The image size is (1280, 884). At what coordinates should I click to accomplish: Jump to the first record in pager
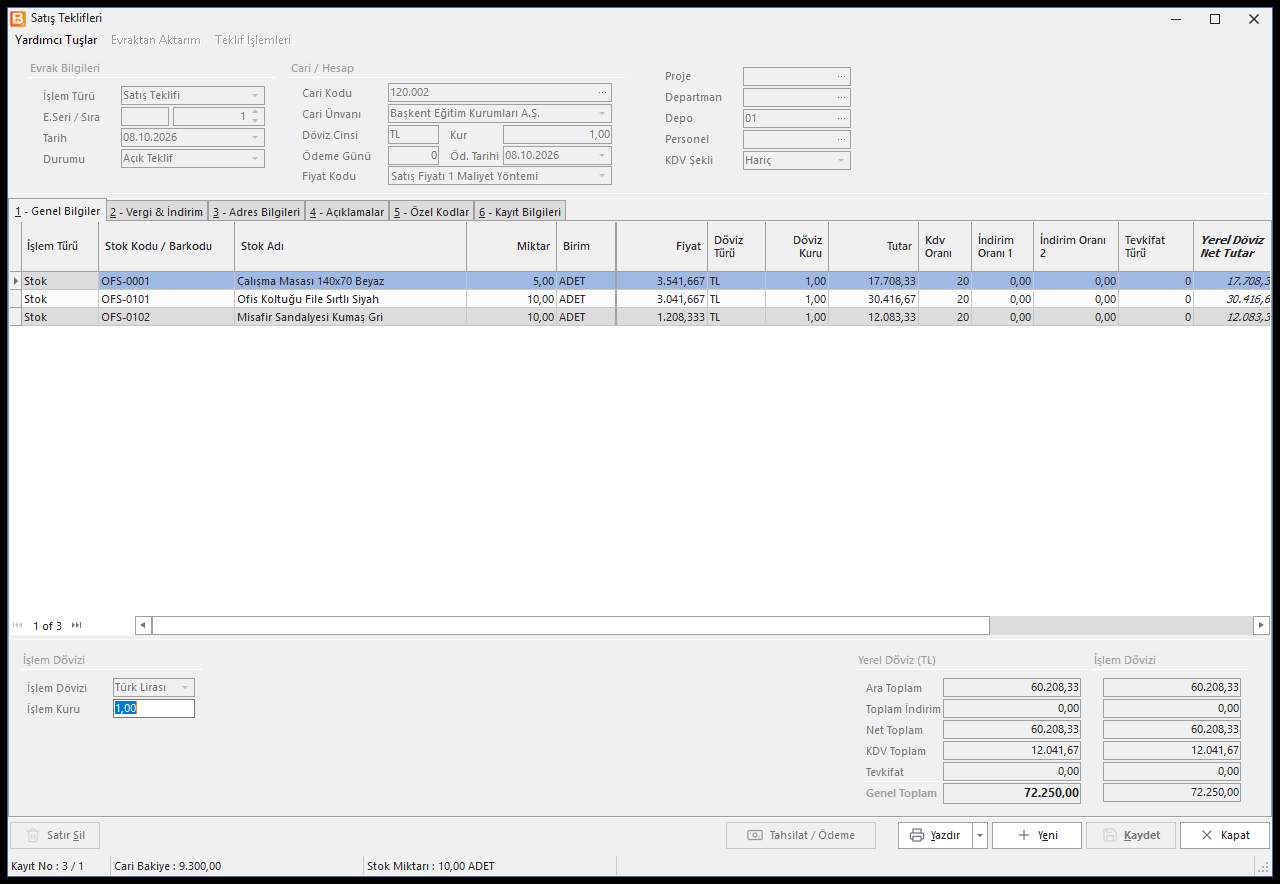tap(19, 625)
